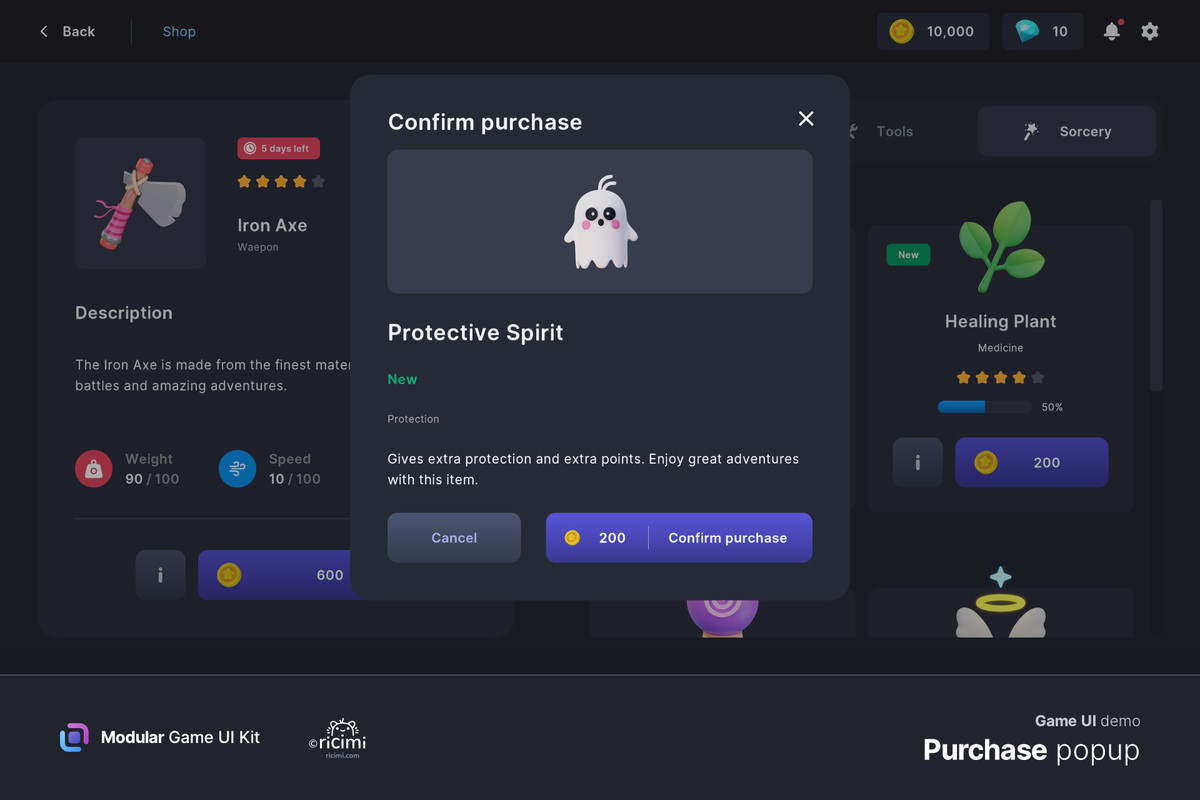This screenshot has height=800, width=1200.
Task: Cancel the purchase
Action: click(x=454, y=538)
